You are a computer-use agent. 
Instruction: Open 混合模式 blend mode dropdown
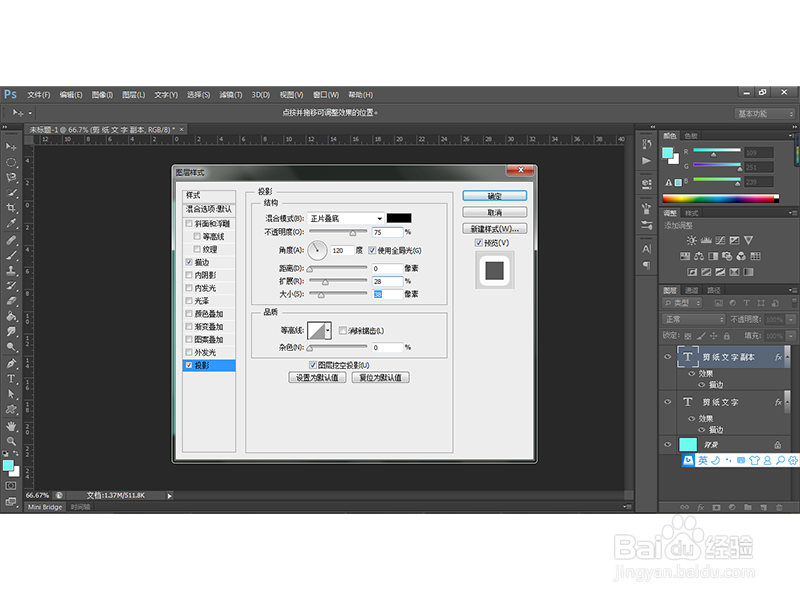tap(345, 218)
